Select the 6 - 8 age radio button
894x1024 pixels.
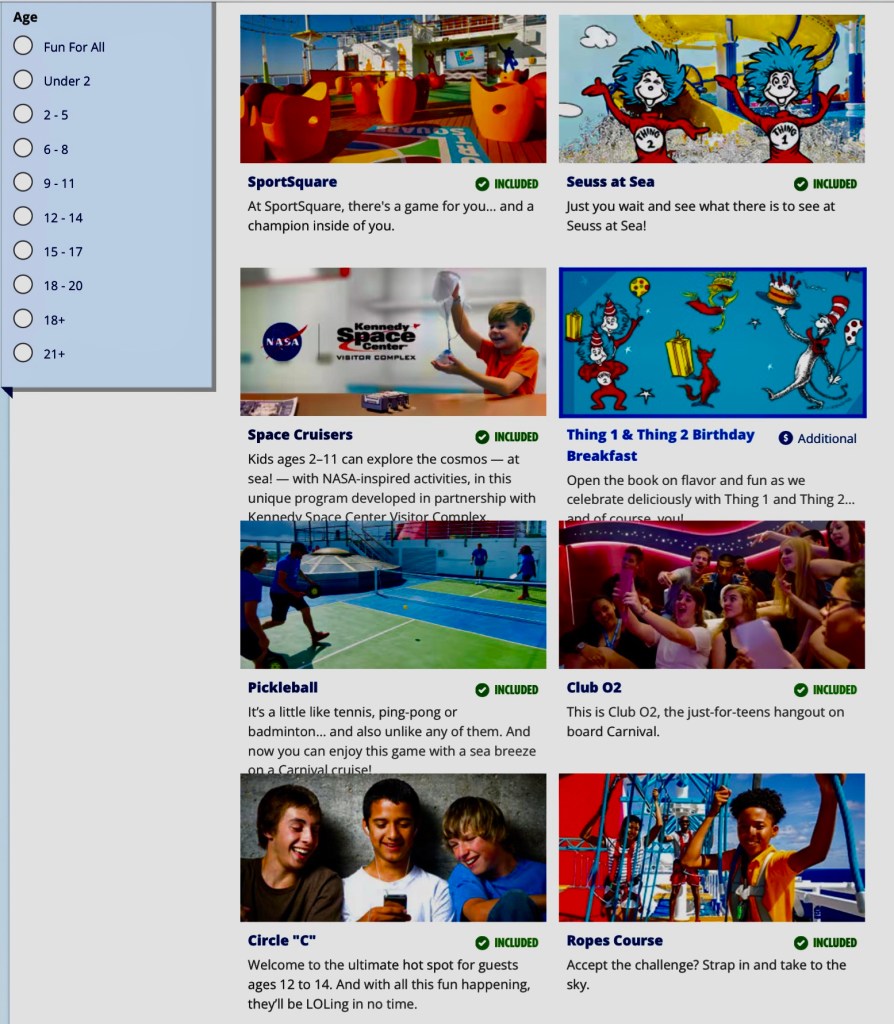(x=23, y=148)
